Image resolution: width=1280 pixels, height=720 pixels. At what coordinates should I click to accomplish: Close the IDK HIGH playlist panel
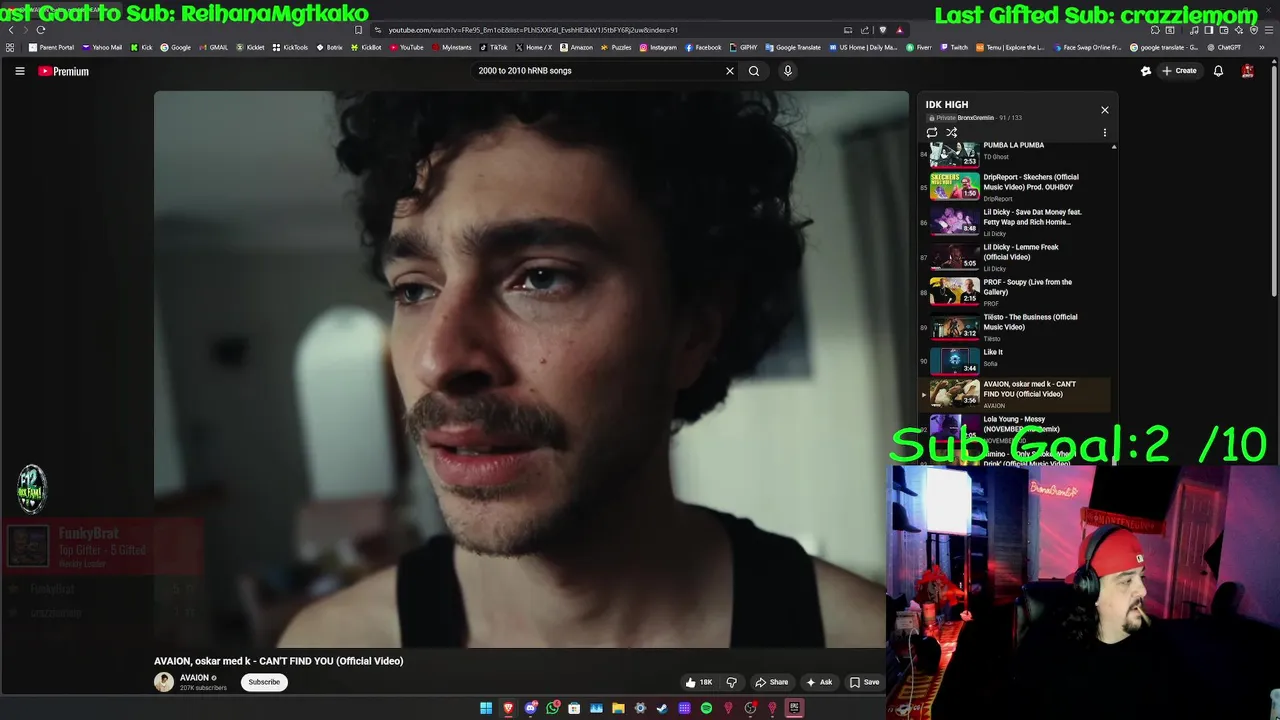(1104, 110)
